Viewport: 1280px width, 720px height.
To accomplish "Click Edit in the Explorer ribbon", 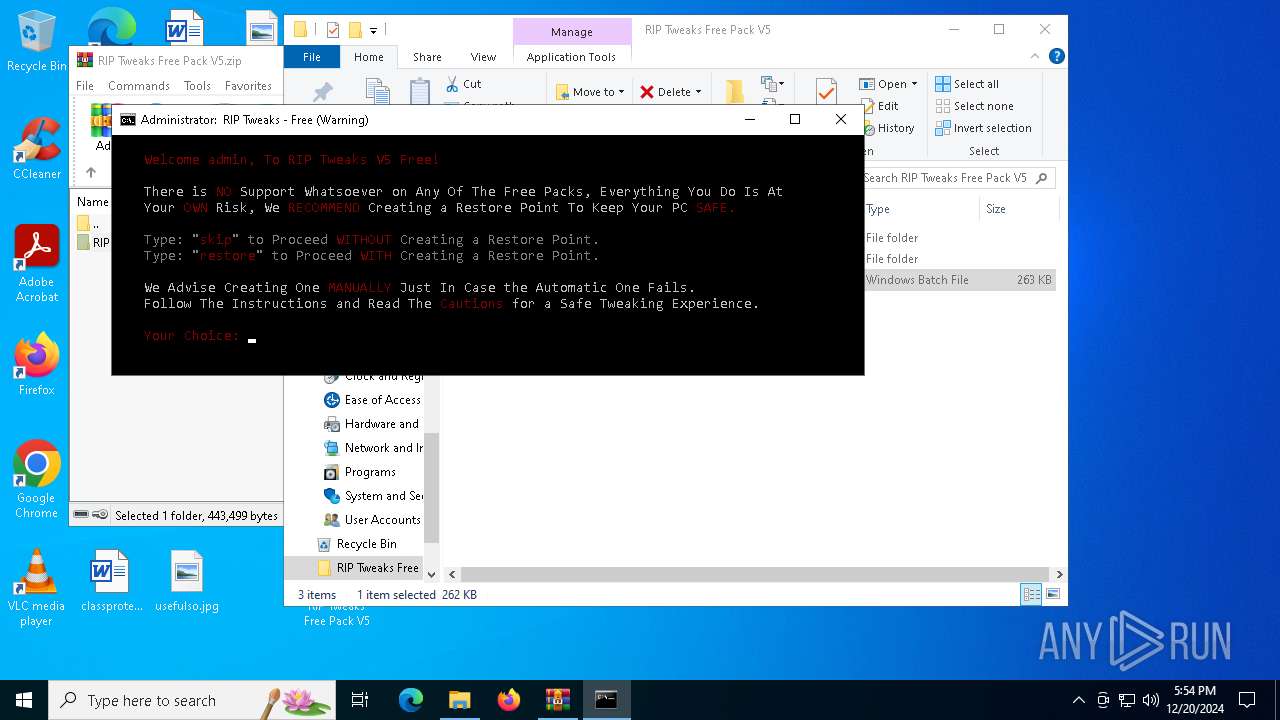I will pyautogui.click(x=878, y=106).
